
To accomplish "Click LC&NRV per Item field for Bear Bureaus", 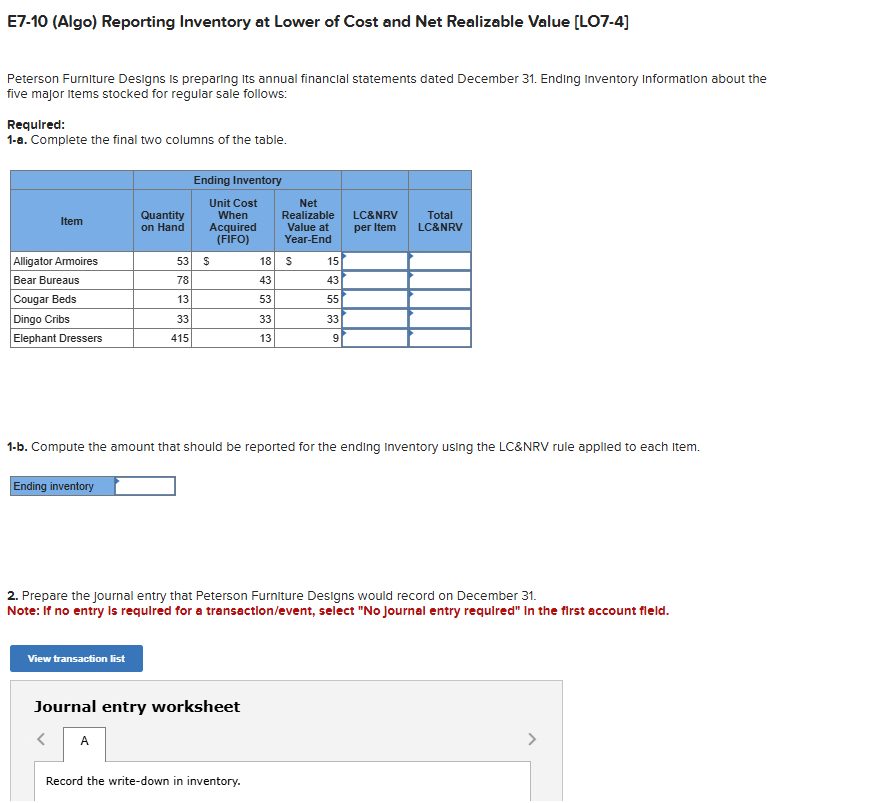I will (375, 280).
